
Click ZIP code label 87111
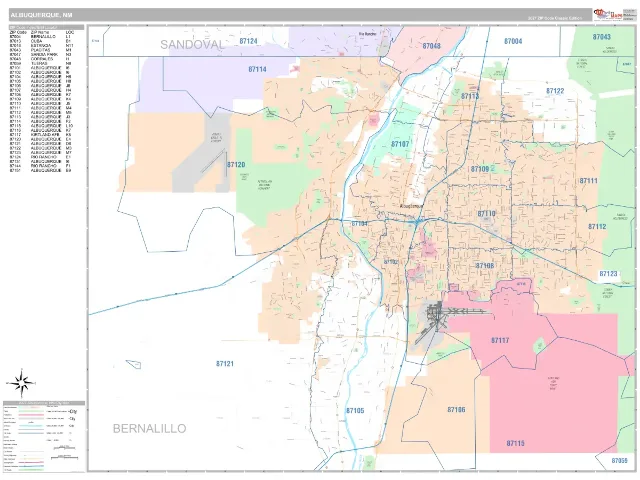pos(589,181)
